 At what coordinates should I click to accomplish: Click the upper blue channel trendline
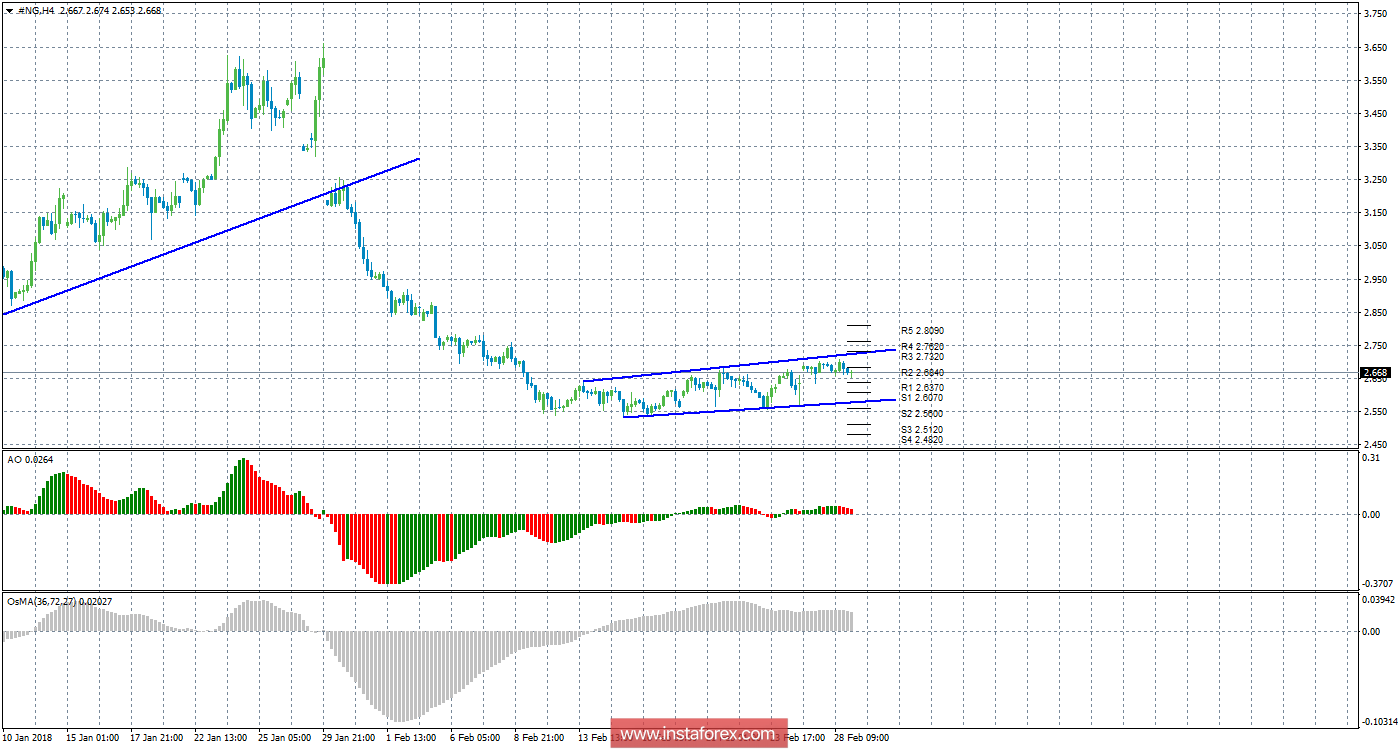pyautogui.click(x=740, y=365)
